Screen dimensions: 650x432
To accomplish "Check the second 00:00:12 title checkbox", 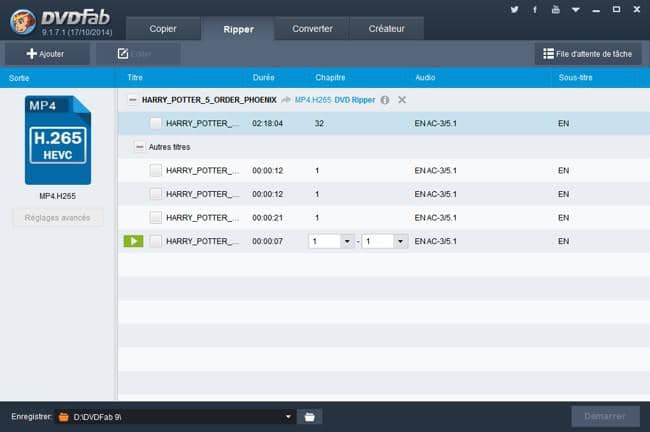I will (155, 194).
